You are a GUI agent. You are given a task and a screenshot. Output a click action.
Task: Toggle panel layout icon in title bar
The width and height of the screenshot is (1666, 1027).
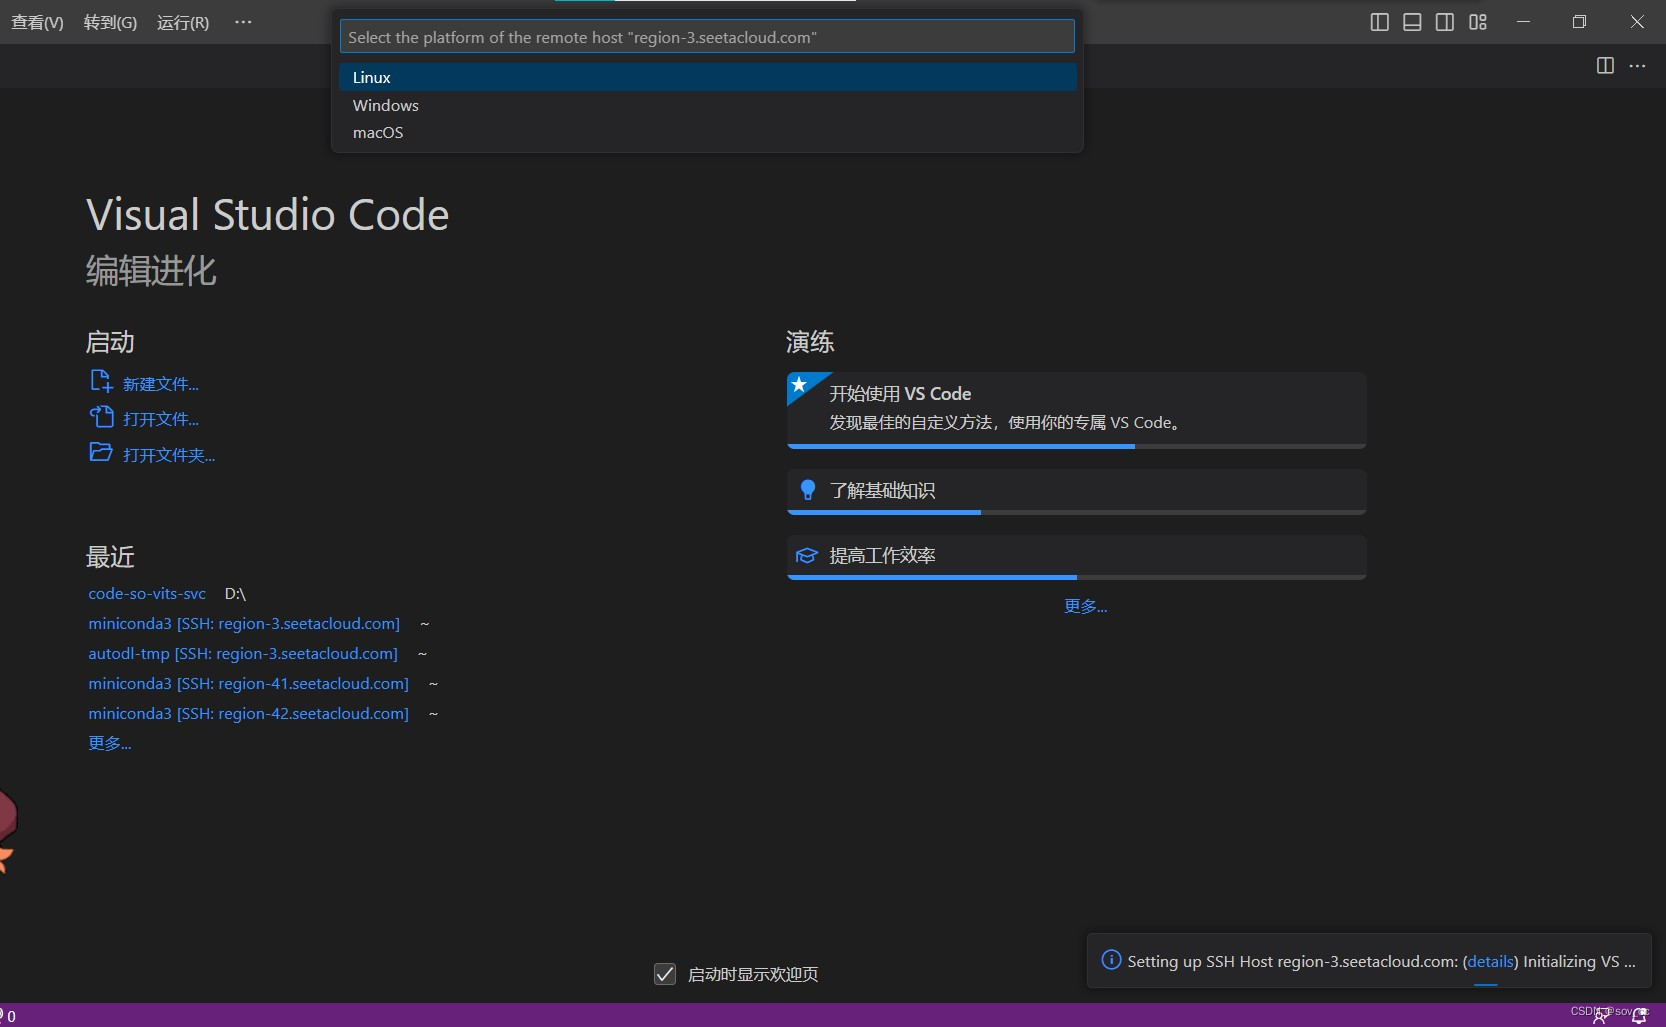click(1412, 22)
